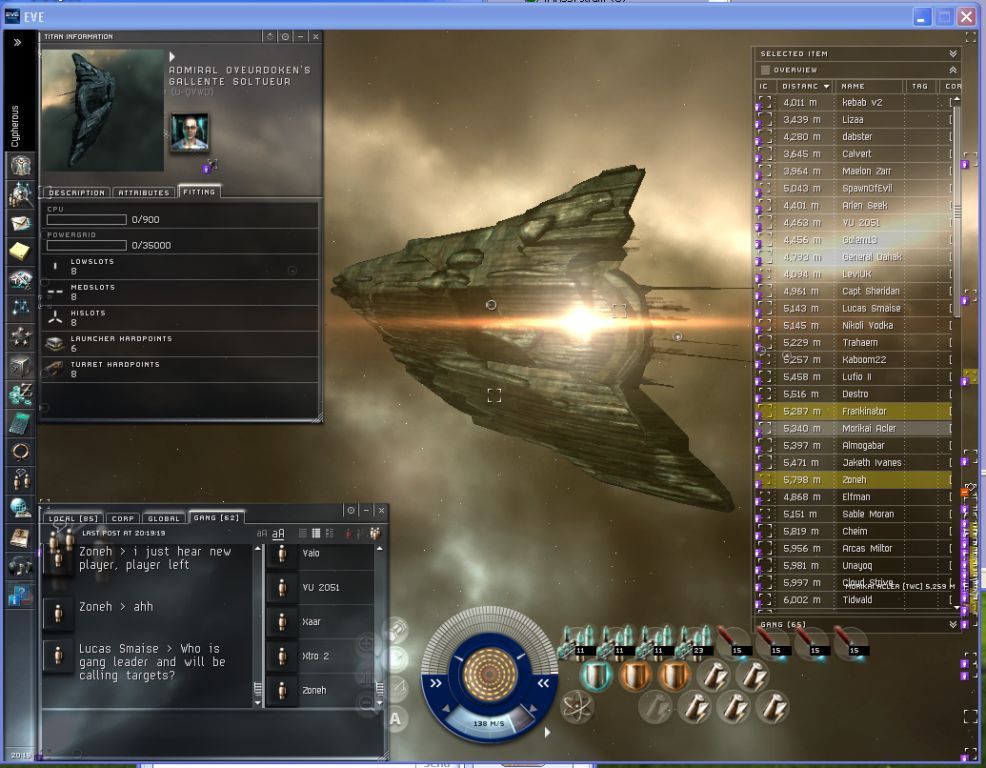Click the pilot portrait in Titan Information
This screenshot has height=768, width=986.
coord(189,132)
